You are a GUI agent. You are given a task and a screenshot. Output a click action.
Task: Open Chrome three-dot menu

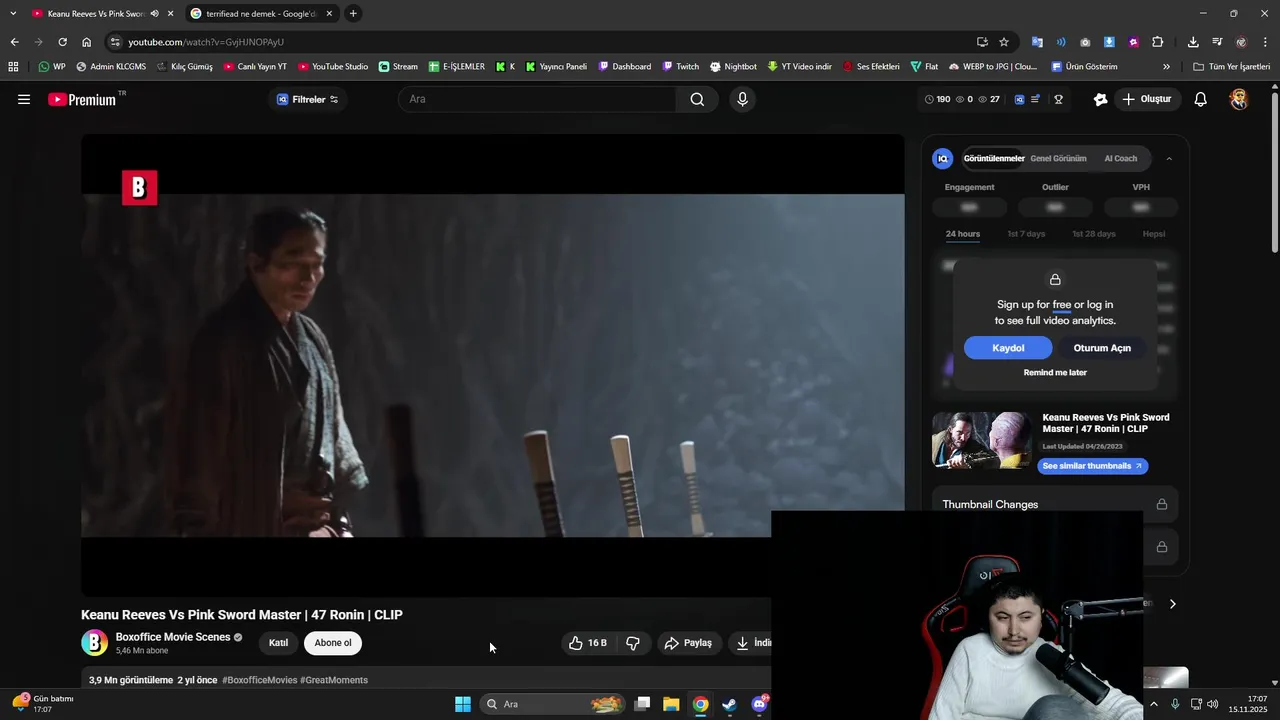tap(1265, 42)
